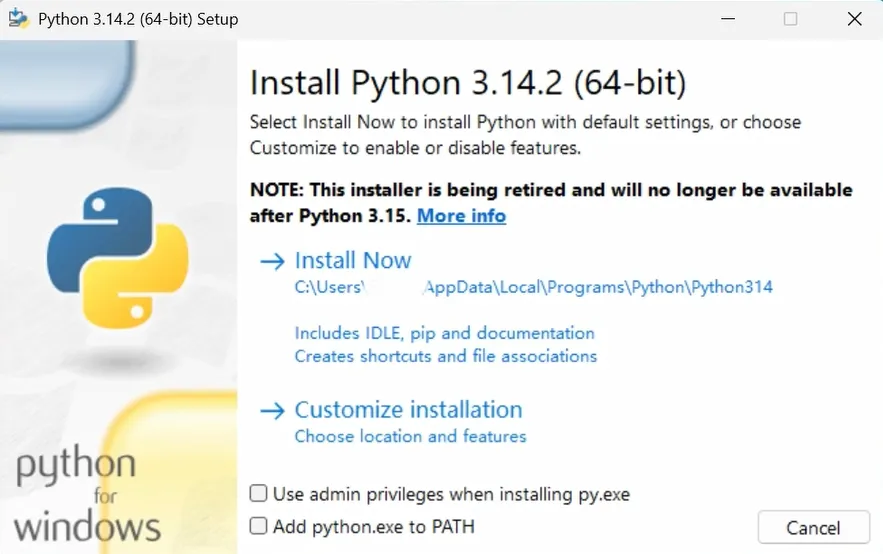This screenshot has width=883, height=554.
Task: Click the 'Python 3.14.2 (64-bit) Setup' title text
Action: 138,19
